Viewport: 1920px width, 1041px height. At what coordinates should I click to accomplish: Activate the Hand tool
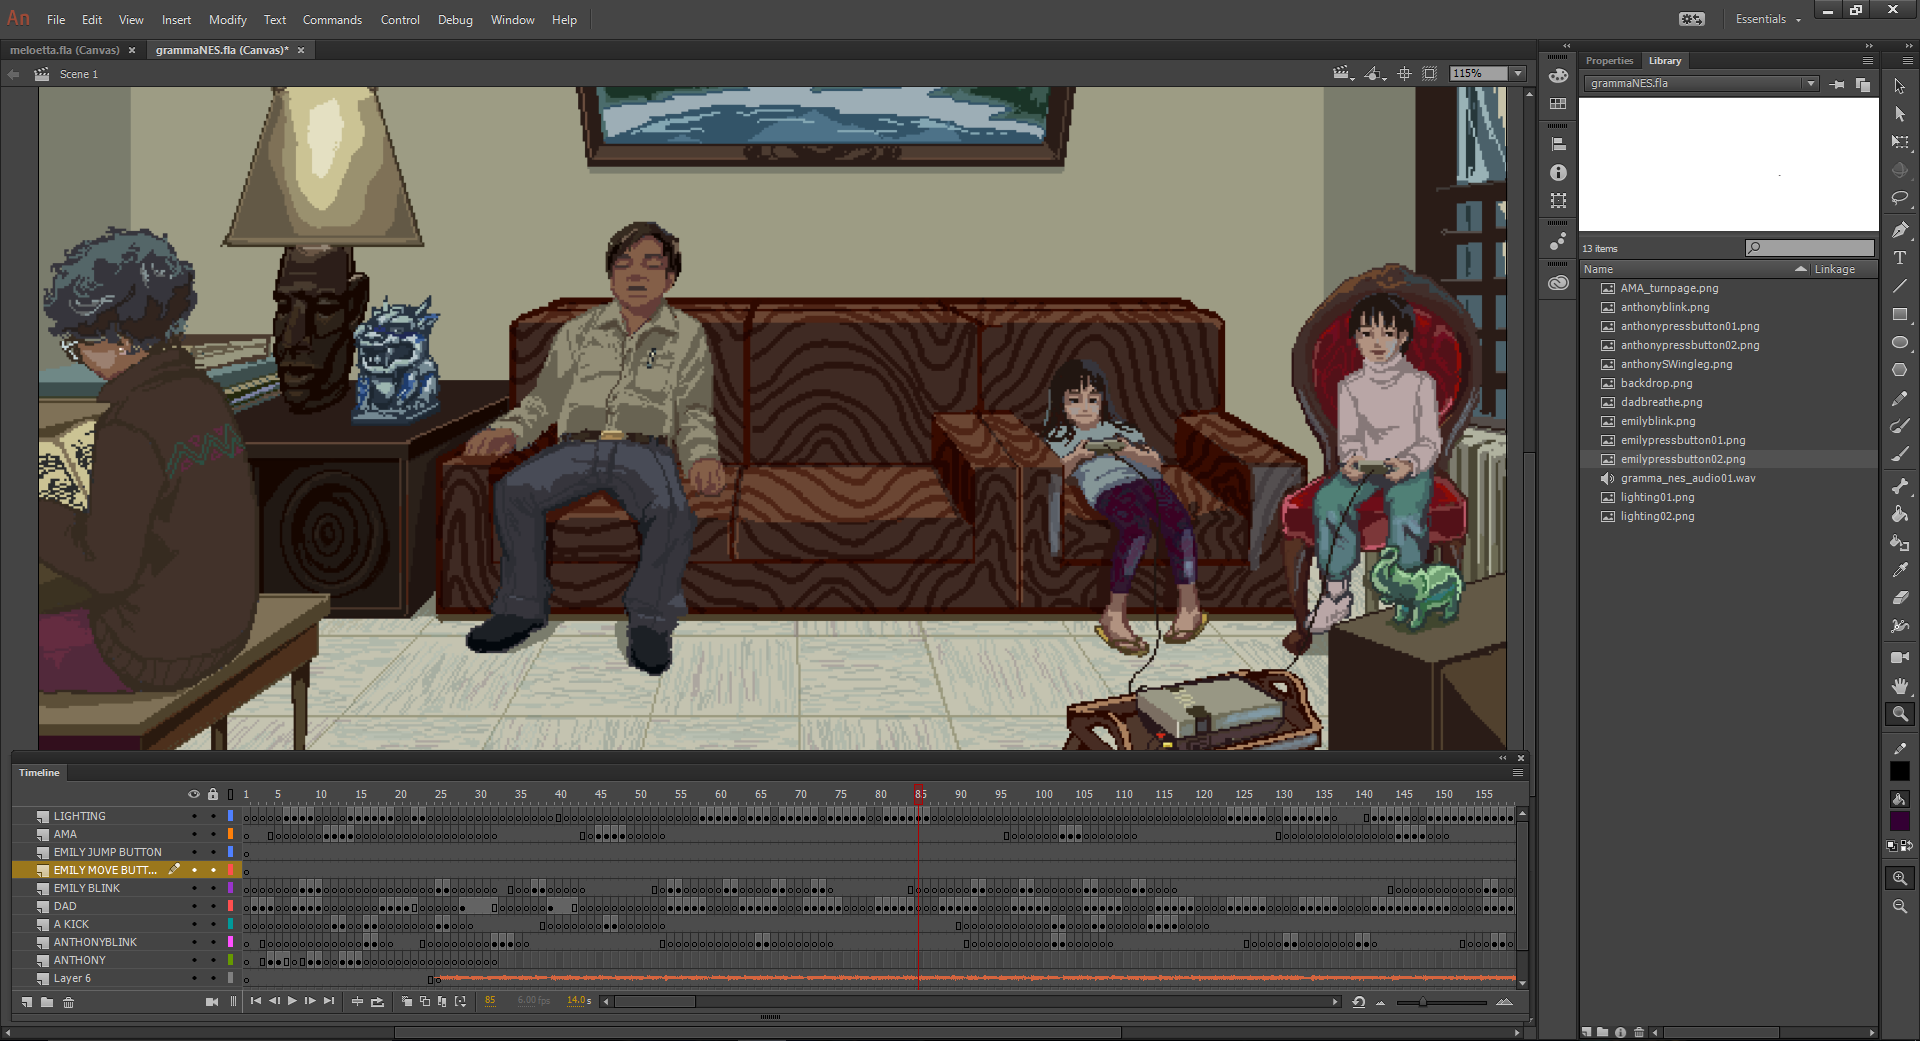1900,686
